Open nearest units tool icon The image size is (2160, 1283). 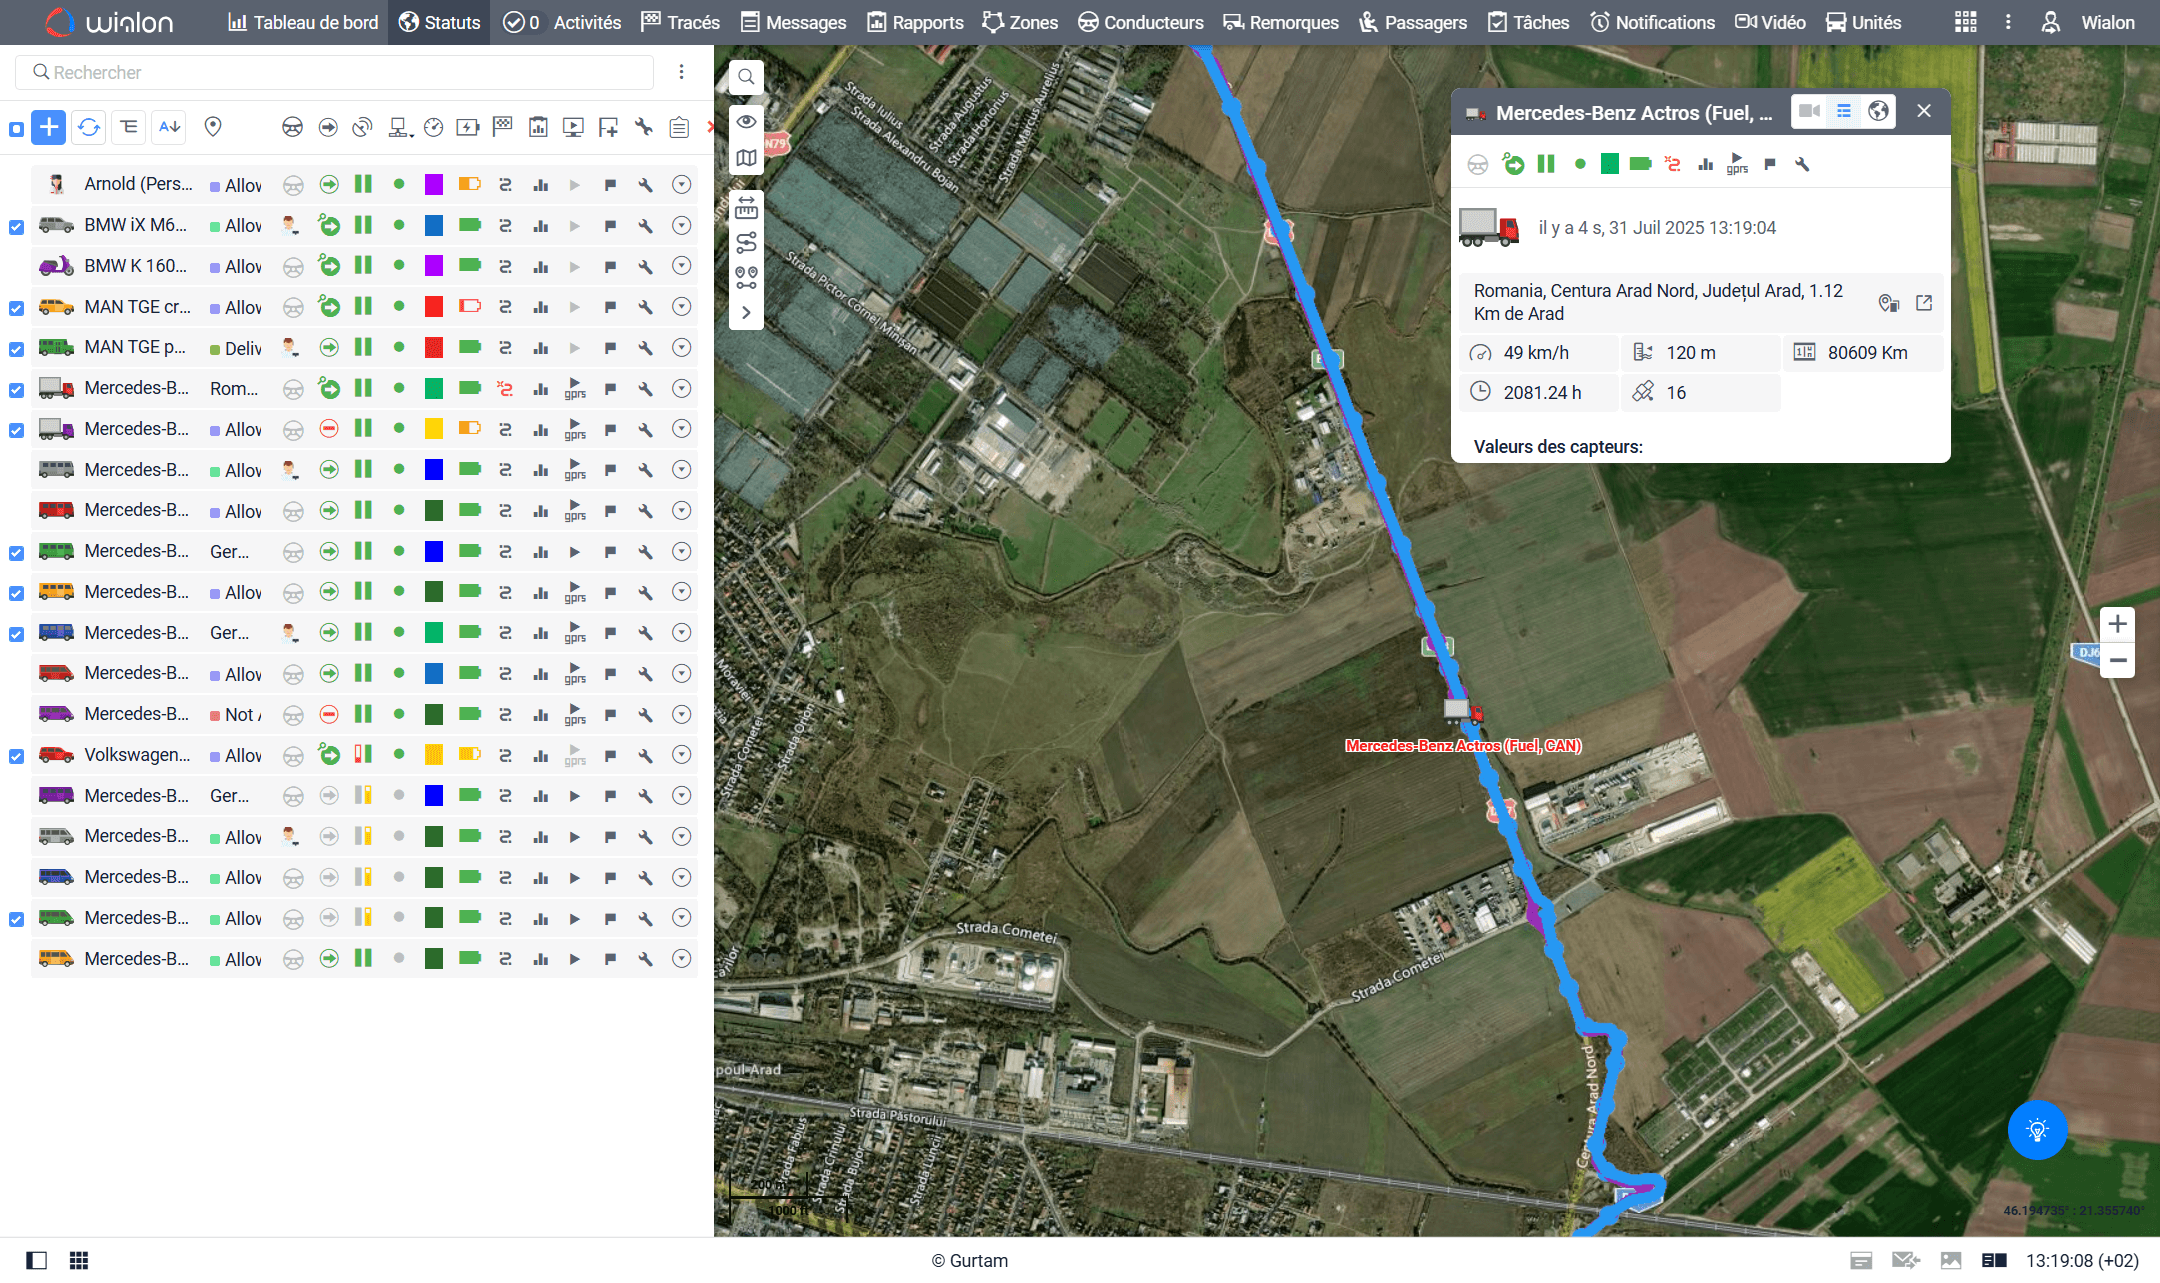point(746,278)
